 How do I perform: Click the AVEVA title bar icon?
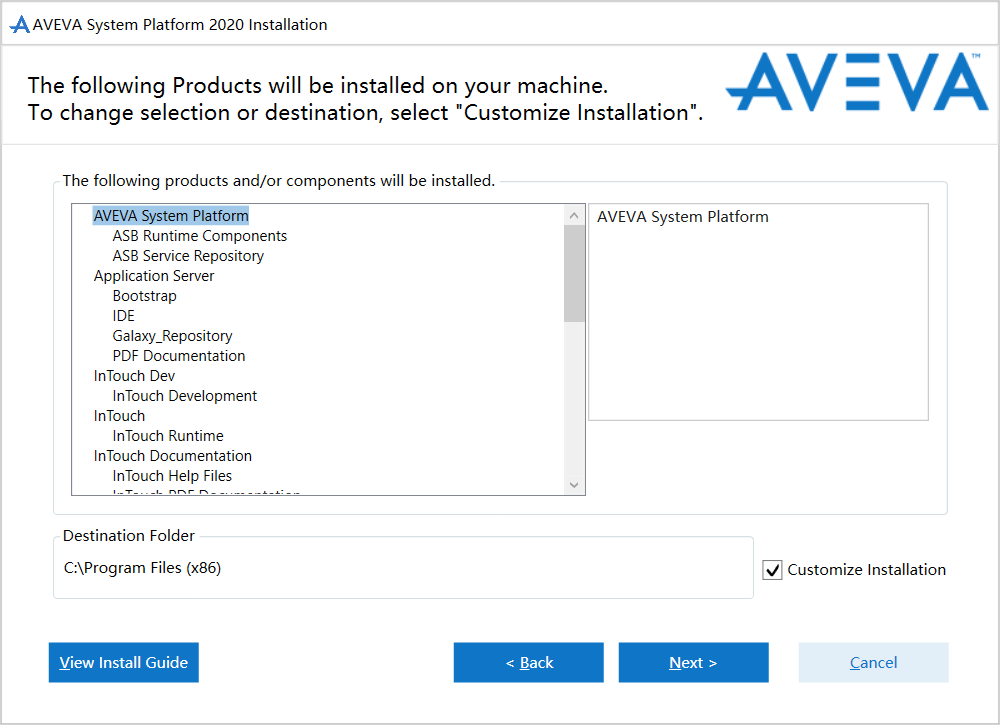point(19,25)
